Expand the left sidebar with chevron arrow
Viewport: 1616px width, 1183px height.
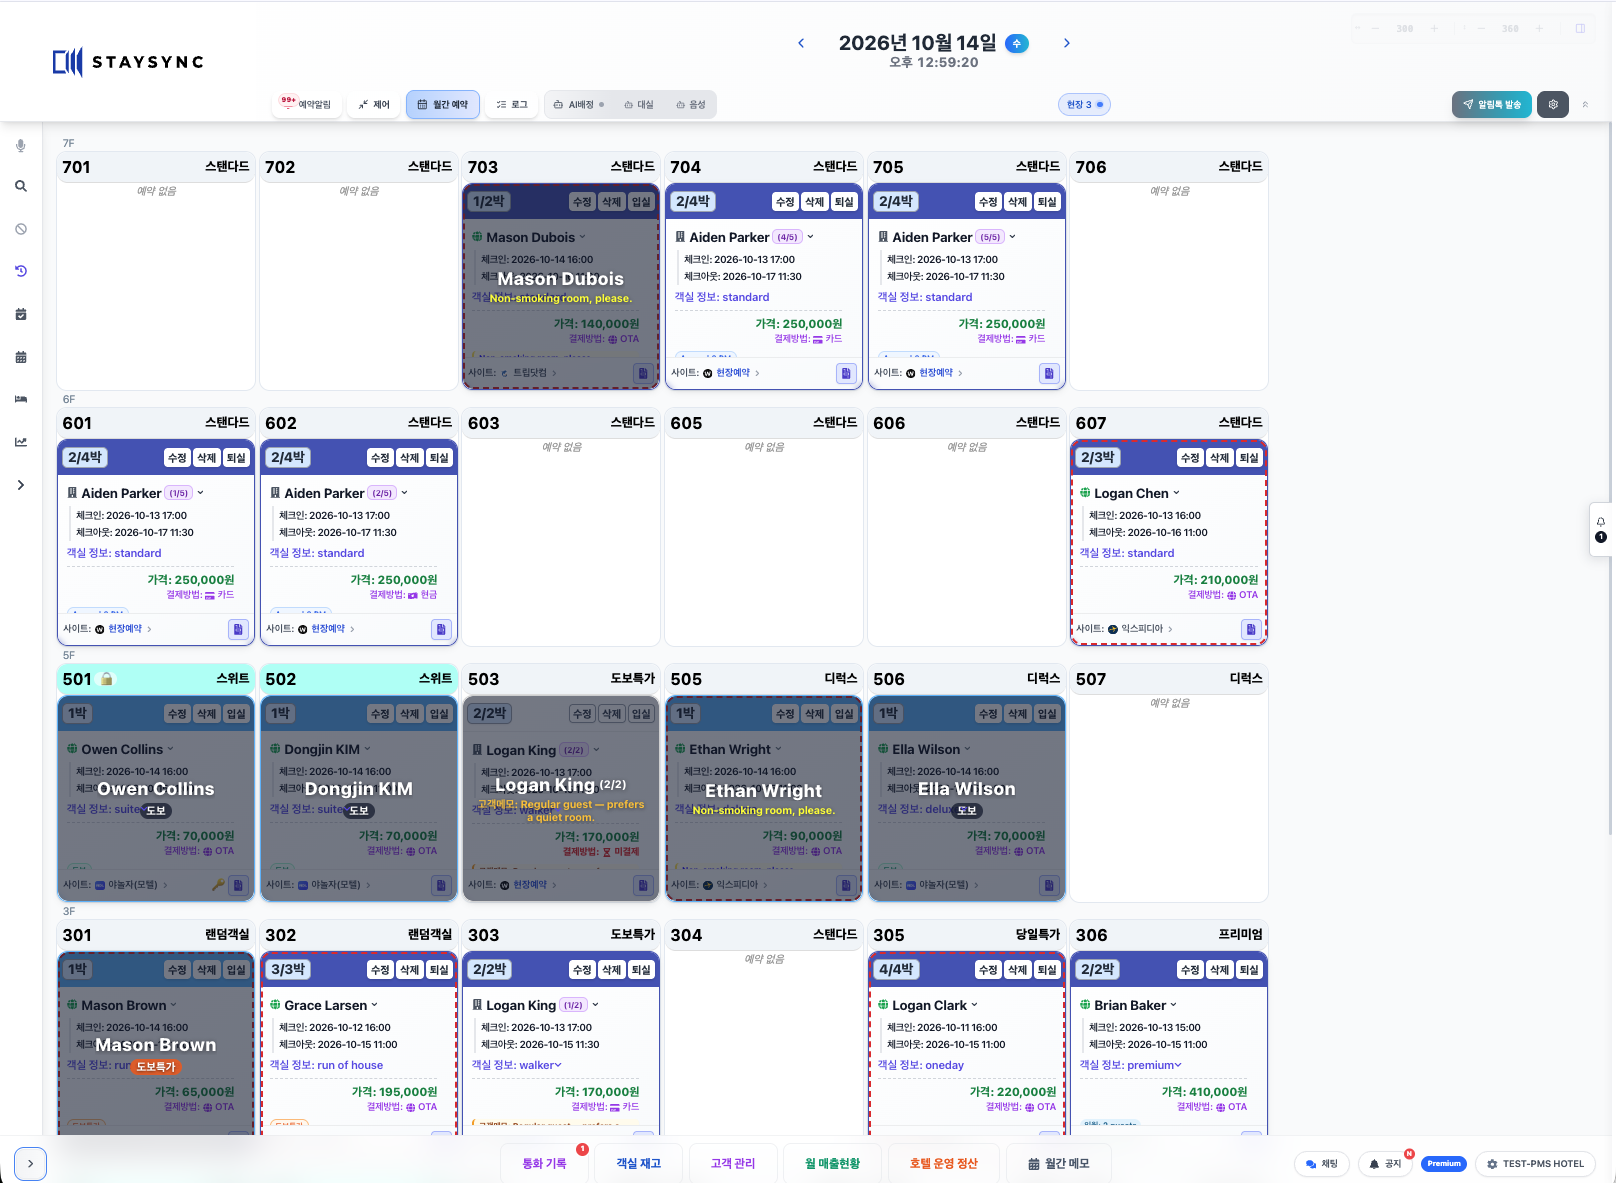[x=21, y=485]
